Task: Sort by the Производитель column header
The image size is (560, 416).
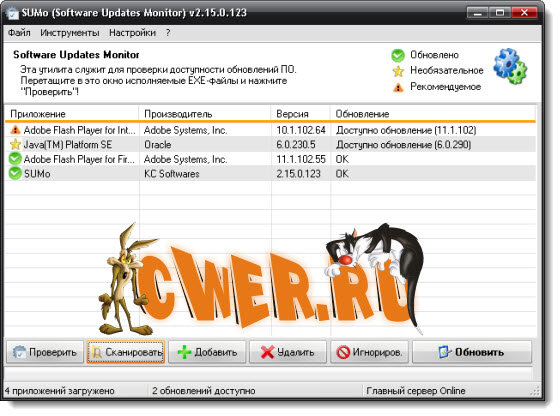Action: [x=205, y=114]
